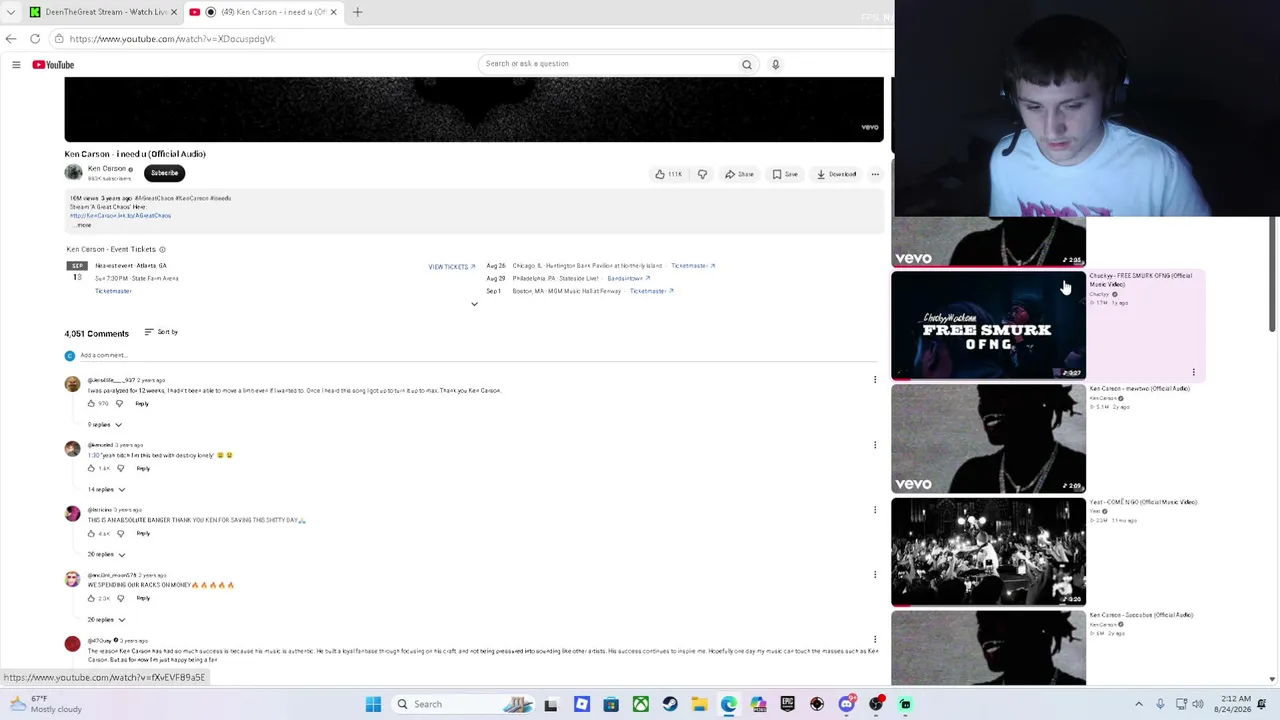Viewport: 1280px width, 720px height.
Task: Open the YouTube guide hamburger menu
Action: pyautogui.click(x=16, y=65)
